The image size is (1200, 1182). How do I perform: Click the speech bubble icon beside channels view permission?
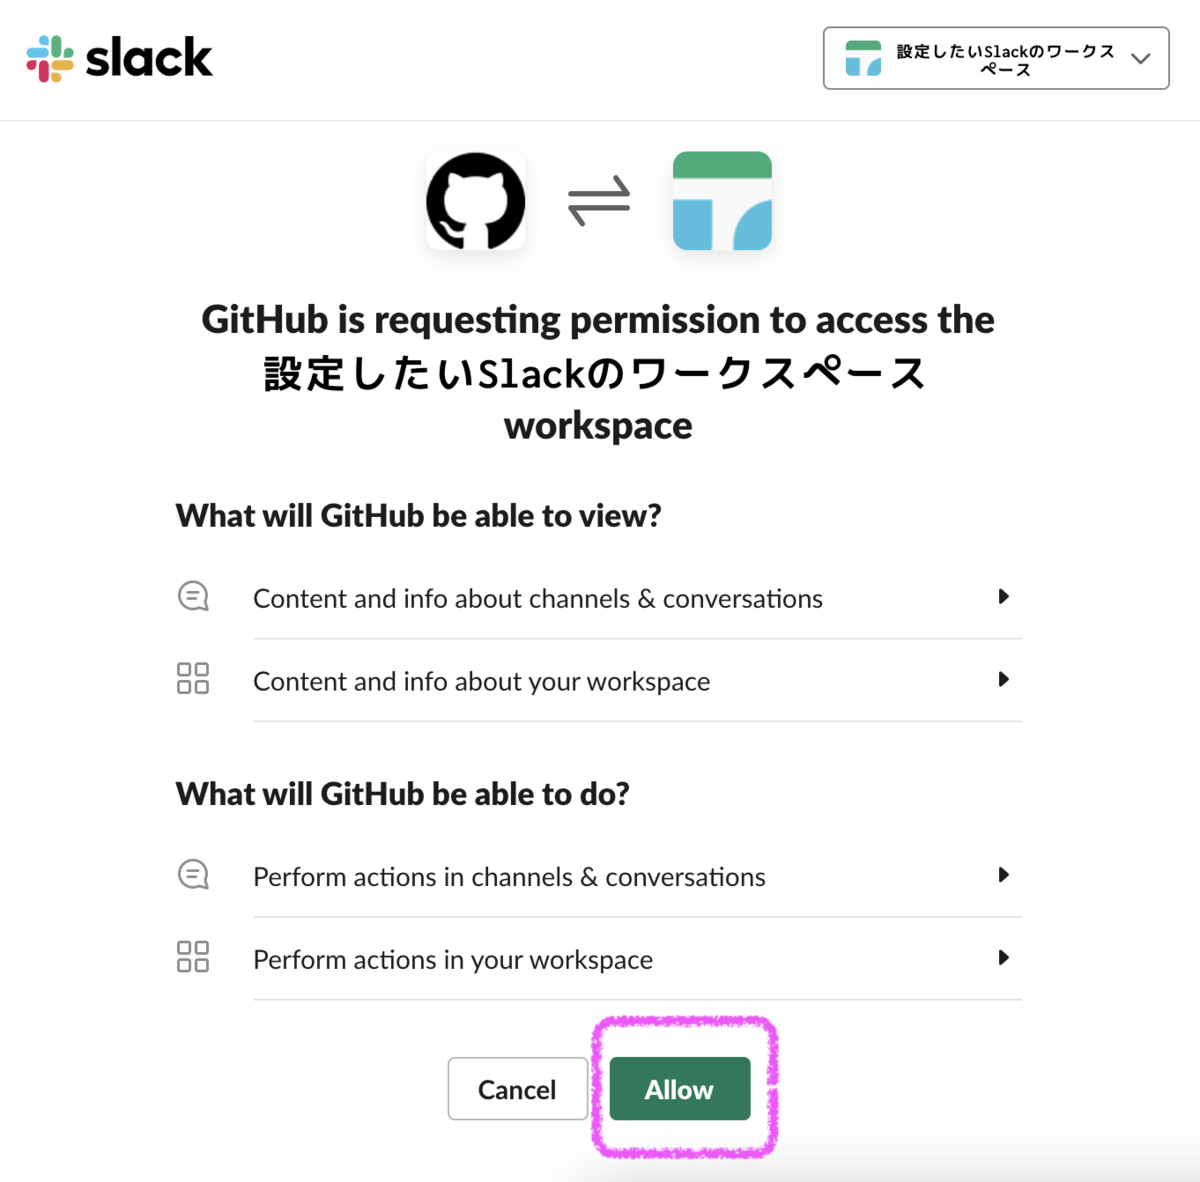tap(193, 596)
